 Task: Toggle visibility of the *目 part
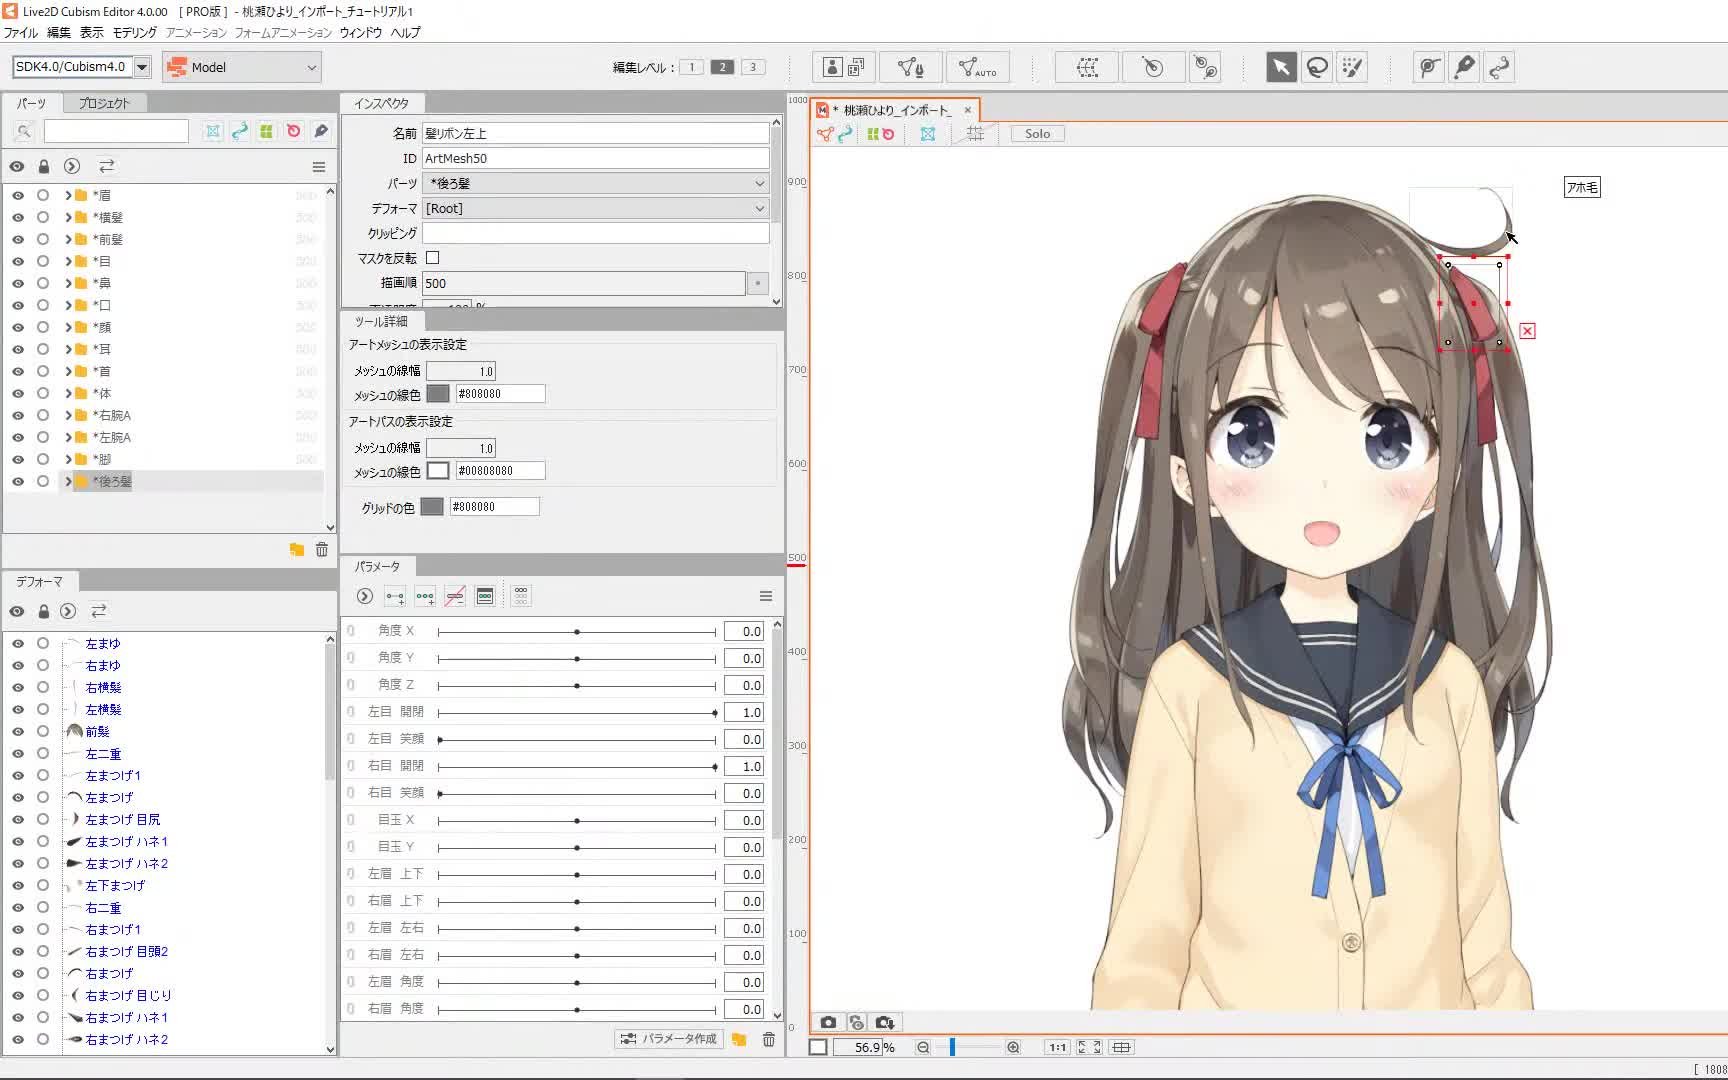[17, 261]
